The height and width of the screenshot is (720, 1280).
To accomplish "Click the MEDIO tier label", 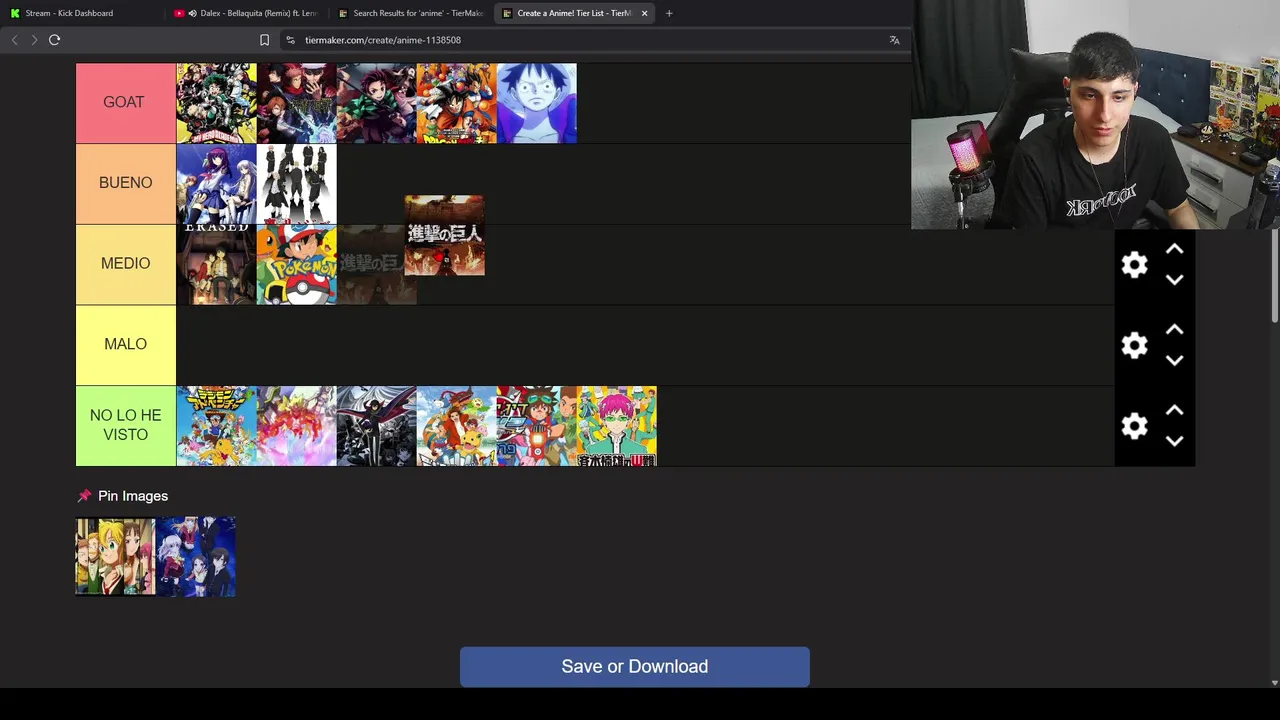I will (126, 264).
